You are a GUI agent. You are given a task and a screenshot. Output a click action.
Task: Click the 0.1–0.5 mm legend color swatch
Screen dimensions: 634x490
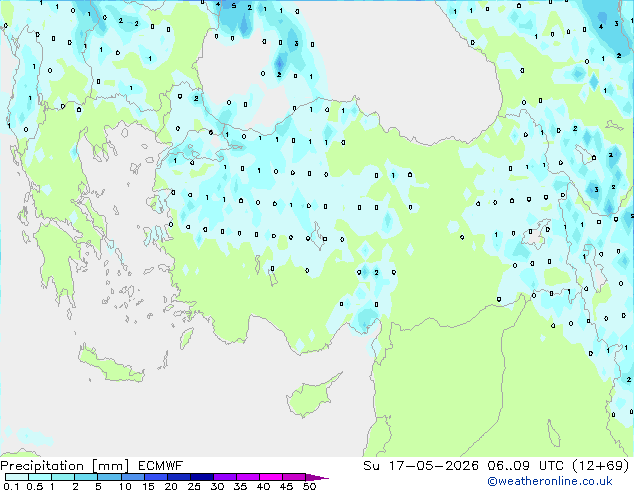pos(17,477)
